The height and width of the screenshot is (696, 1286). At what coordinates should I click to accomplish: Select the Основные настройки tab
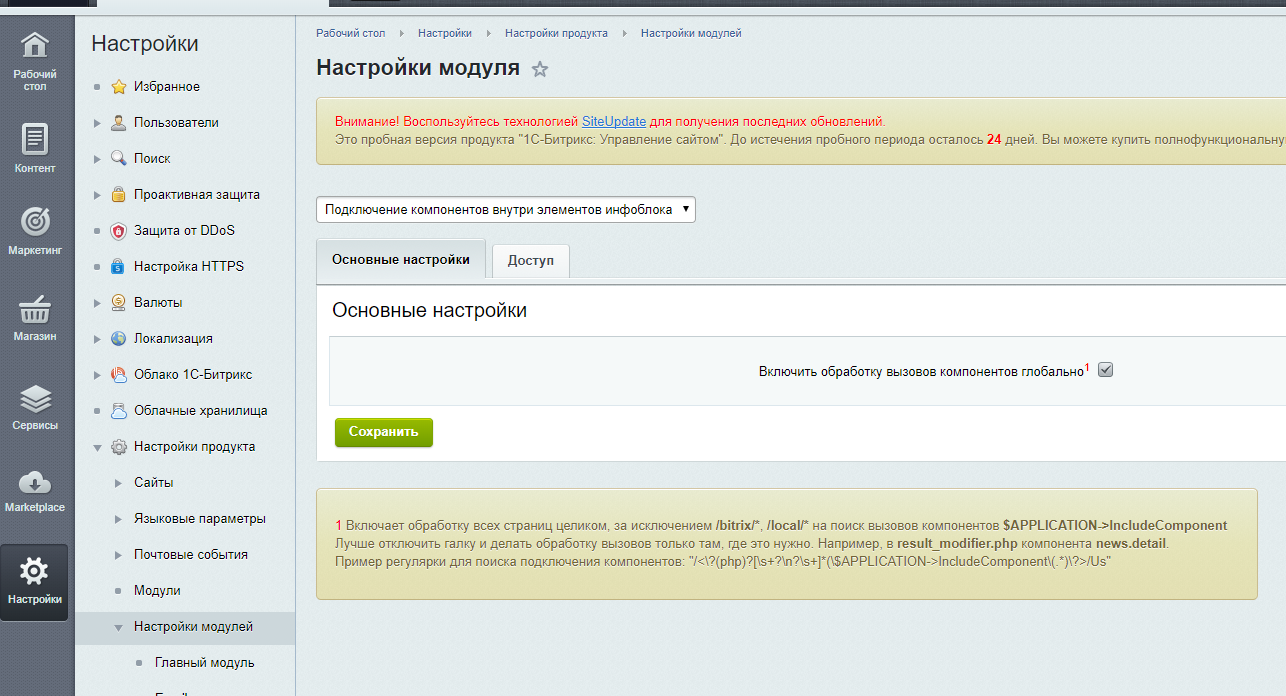400,259
